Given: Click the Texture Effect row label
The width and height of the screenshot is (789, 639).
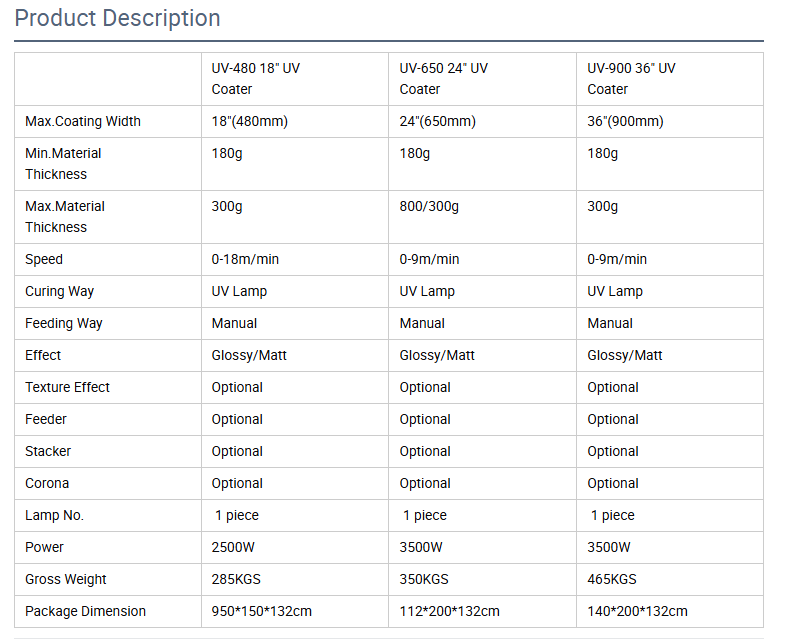Looking at the screenshot, I should [x=67, y=387].
